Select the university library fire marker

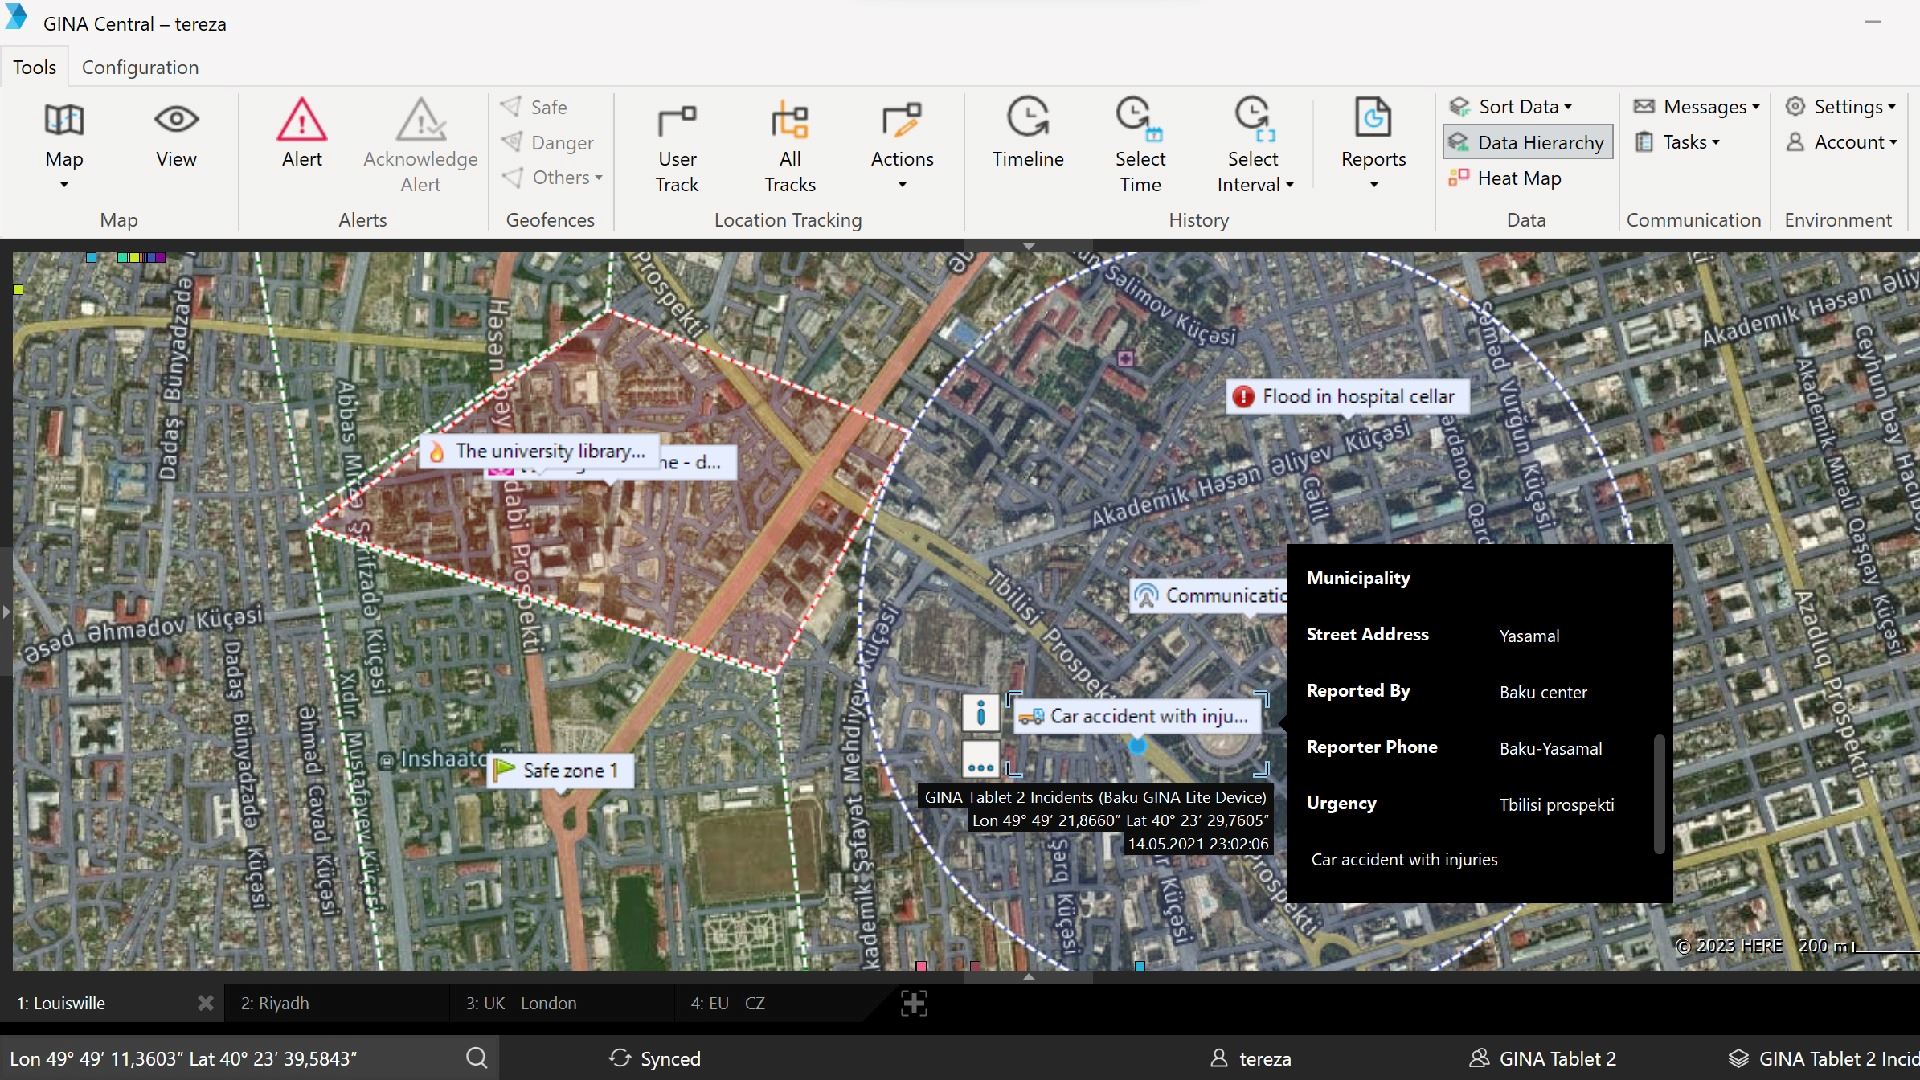[539, 451]
